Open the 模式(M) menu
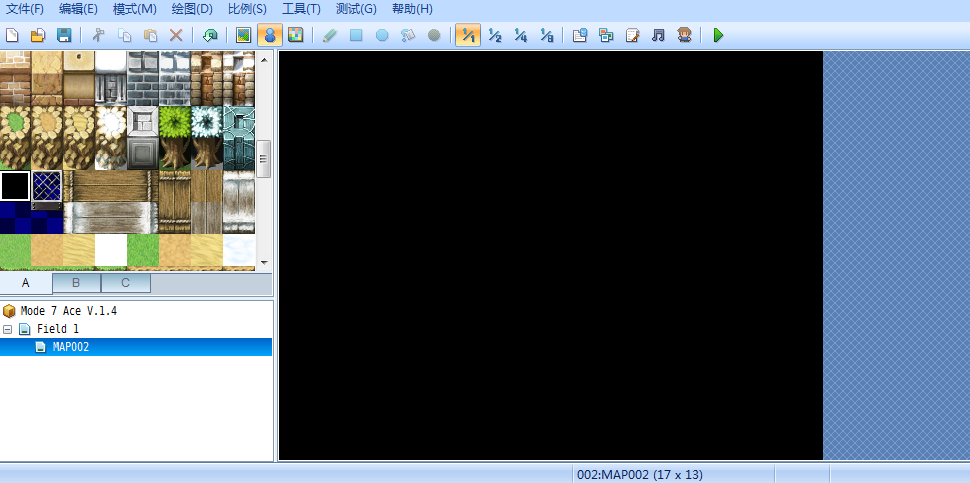970x483 pixels. (135, 9)
